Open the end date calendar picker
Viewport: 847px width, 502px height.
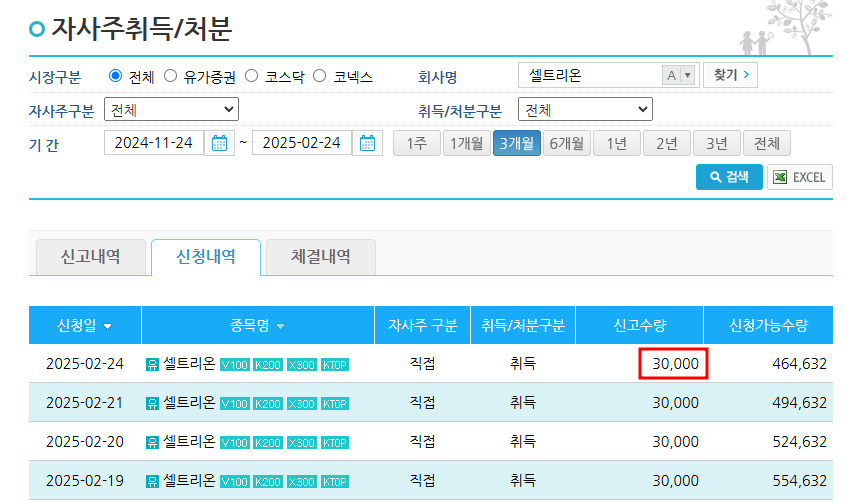click(x=367, y=143)
